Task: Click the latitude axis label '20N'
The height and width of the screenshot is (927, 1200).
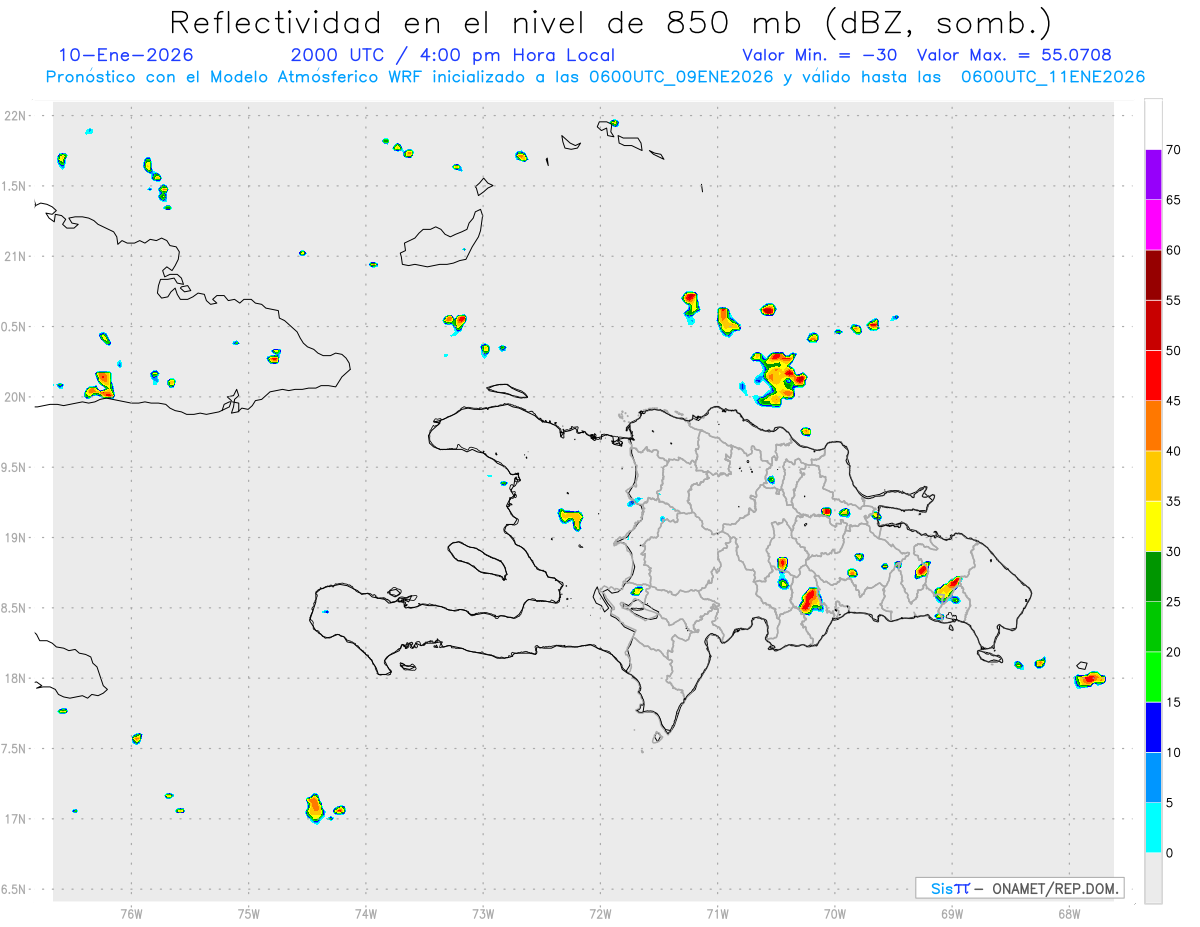Action: click(x=16, y=397)
